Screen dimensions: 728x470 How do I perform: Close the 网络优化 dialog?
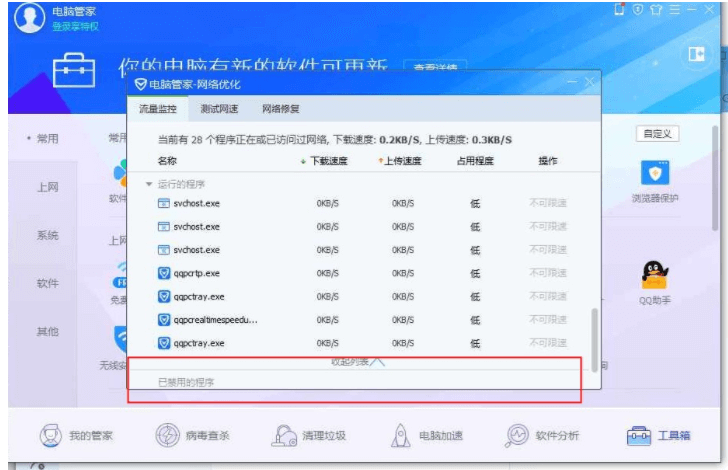(590, 82)
